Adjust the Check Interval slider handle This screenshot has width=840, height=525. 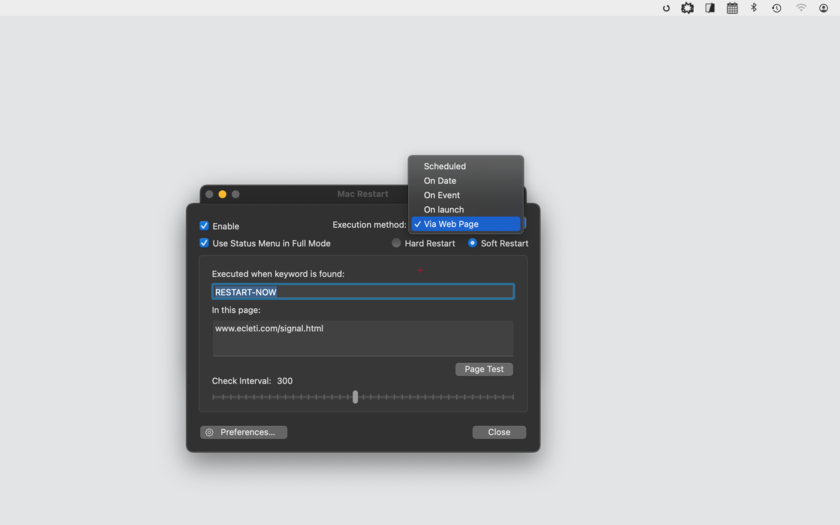[x=355, y=397]
